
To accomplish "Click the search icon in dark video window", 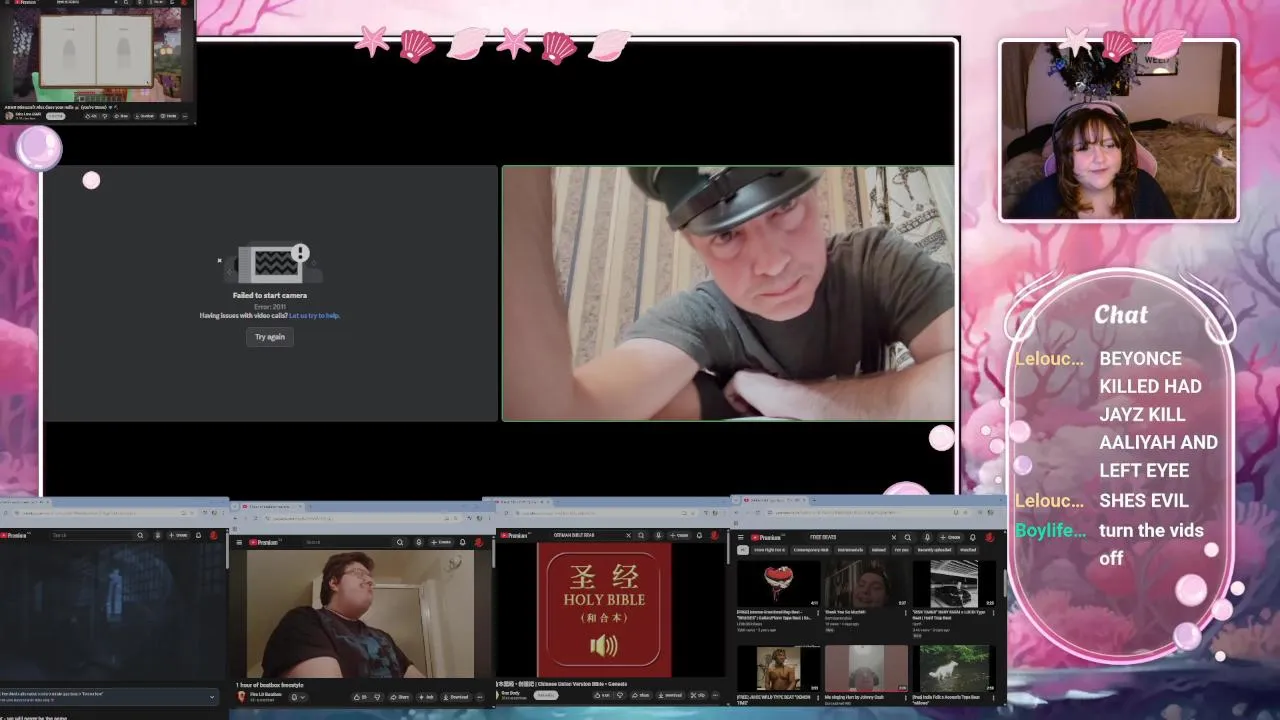I will 140,535.
